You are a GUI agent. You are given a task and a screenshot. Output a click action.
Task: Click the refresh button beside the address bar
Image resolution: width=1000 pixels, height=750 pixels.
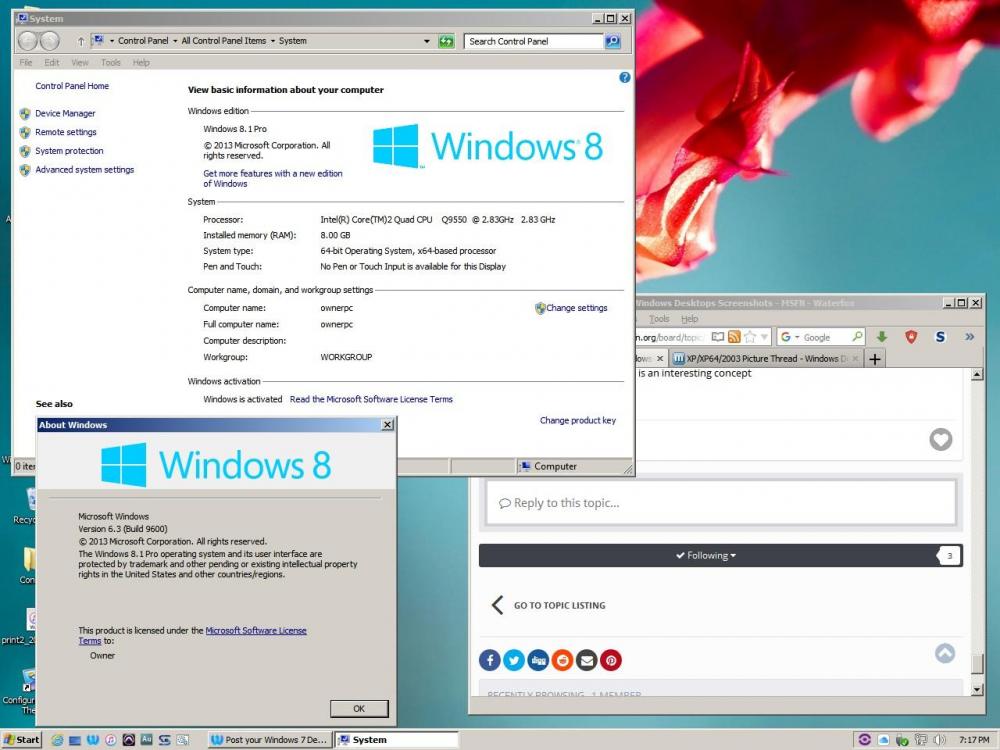click(446, 41)
